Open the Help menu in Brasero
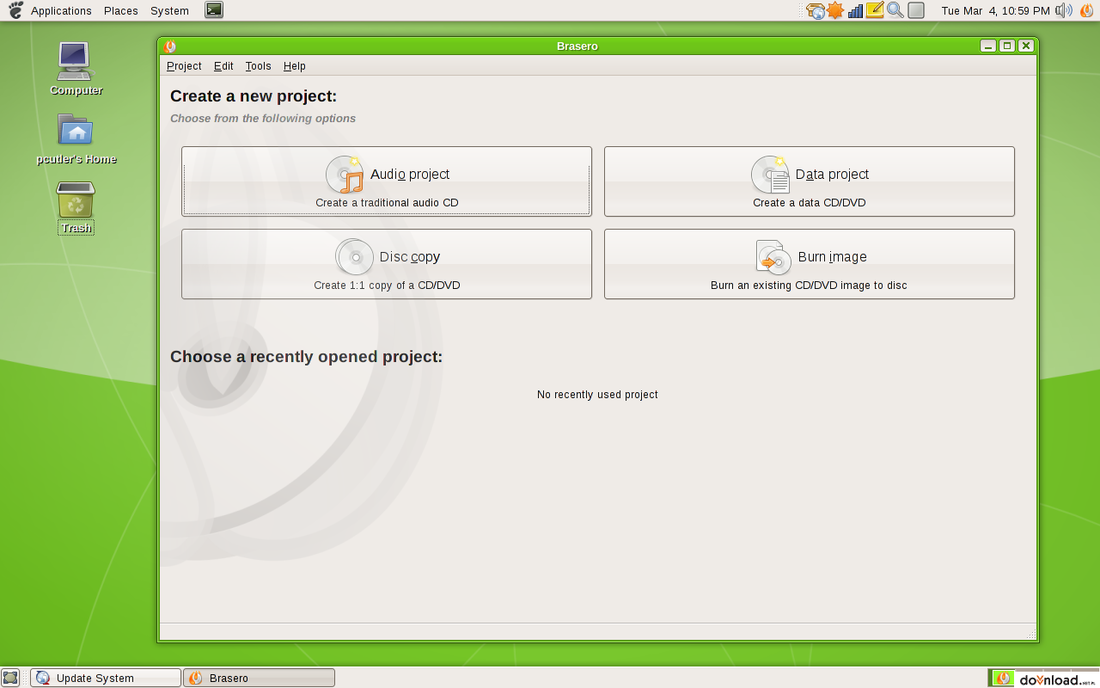 [294, 66]
